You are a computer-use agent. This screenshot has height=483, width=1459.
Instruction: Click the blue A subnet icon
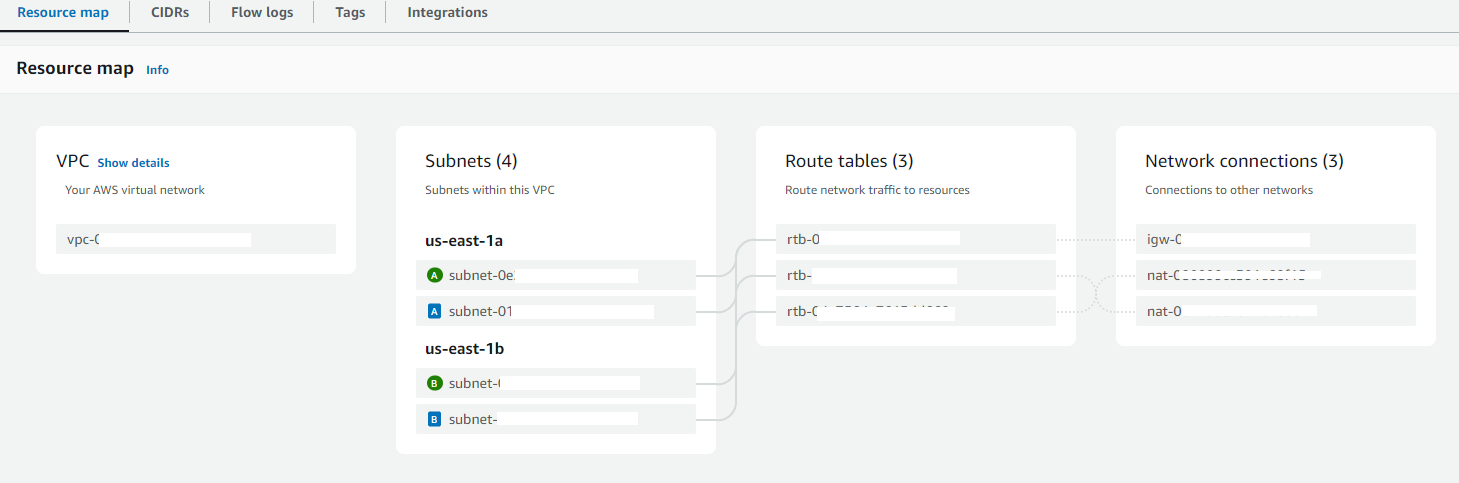pyautogui.click(x=434, y=311)
